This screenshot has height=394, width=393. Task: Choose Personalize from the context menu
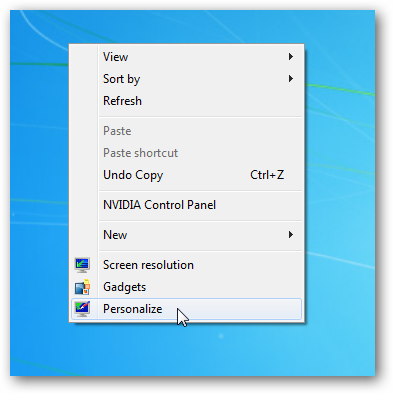click(x=186, y=309)
